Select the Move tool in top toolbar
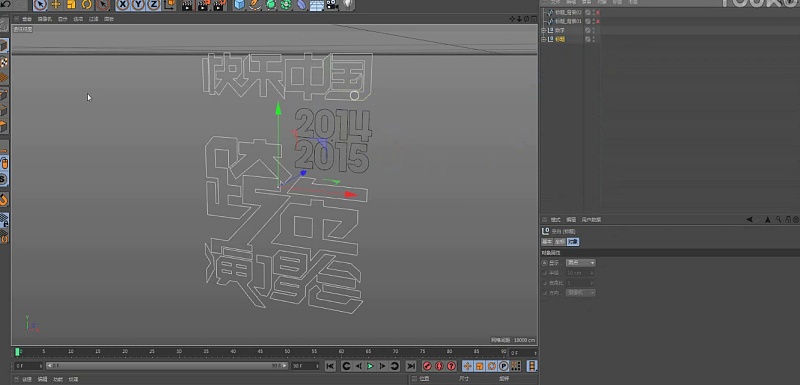This screenshot has height=385, width=800. pyautogui.click(x=56, y=5)
